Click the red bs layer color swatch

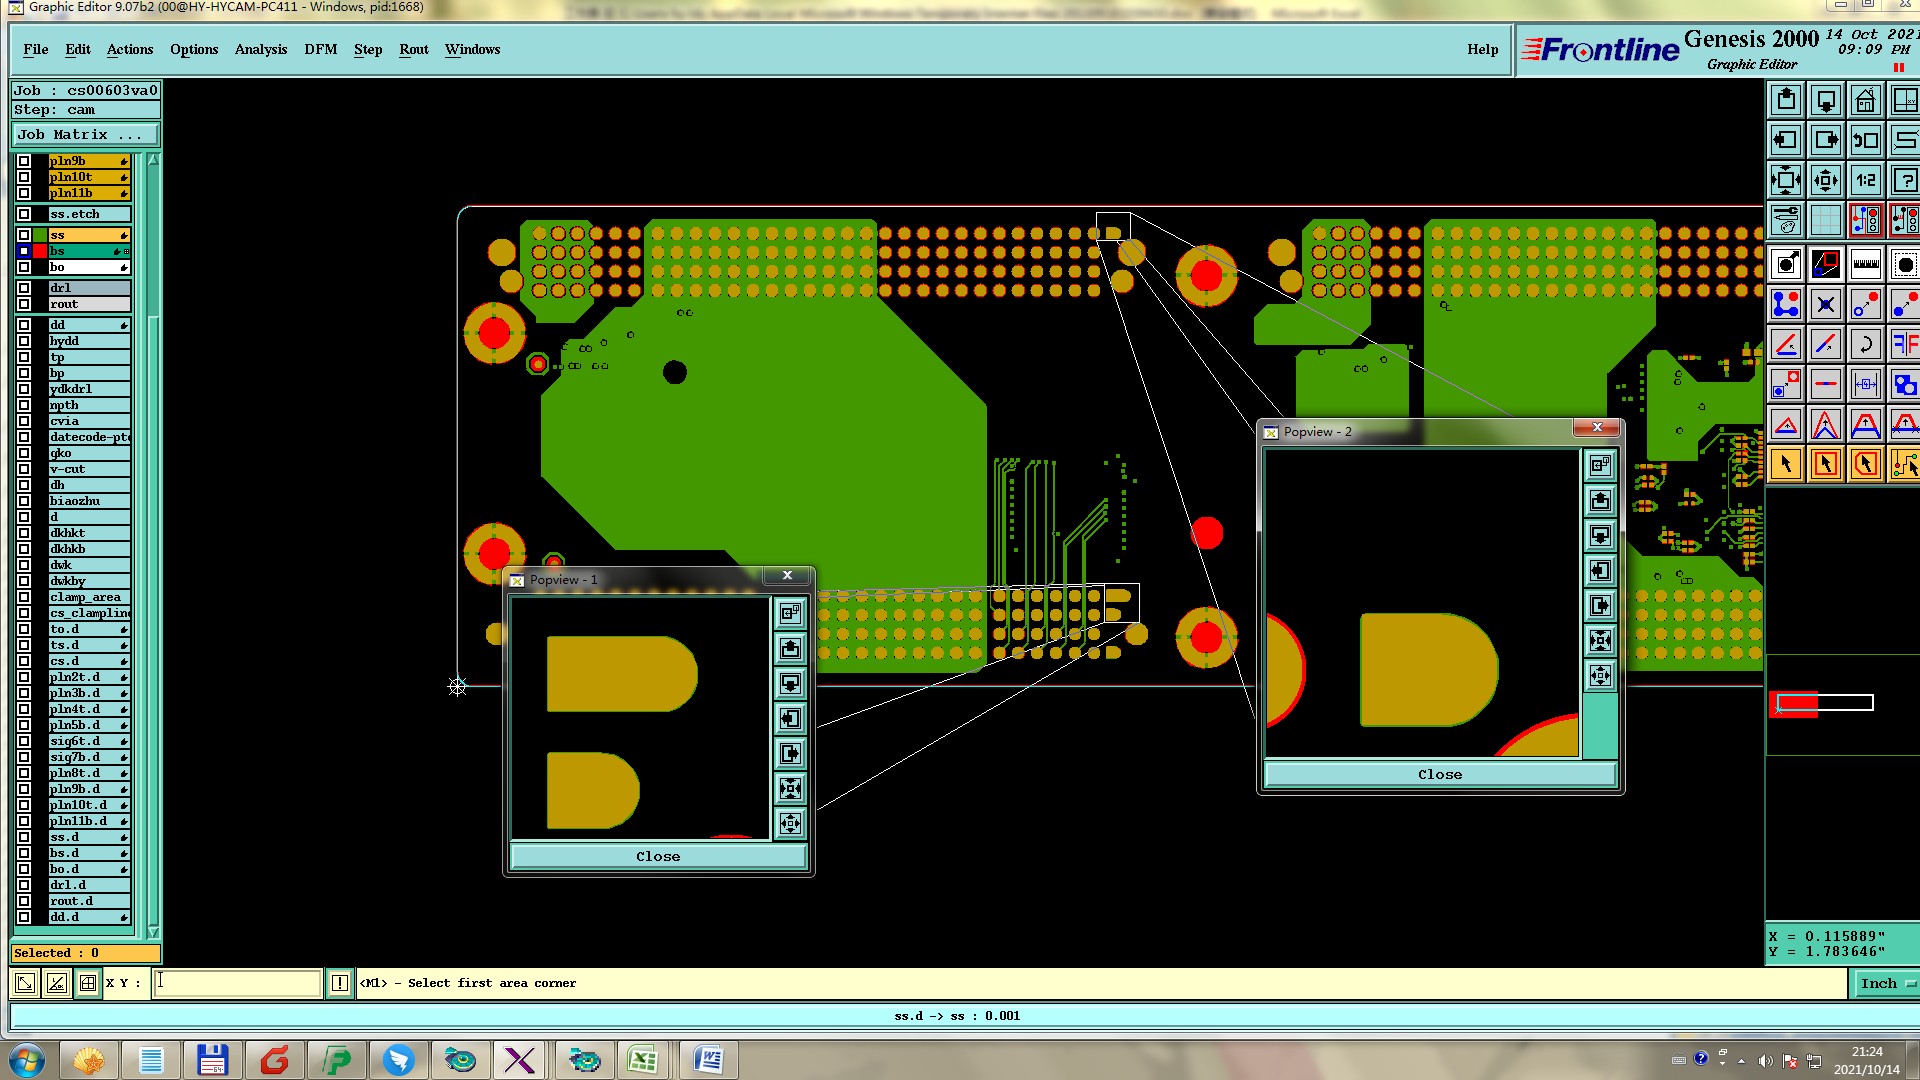click(39, 251)
